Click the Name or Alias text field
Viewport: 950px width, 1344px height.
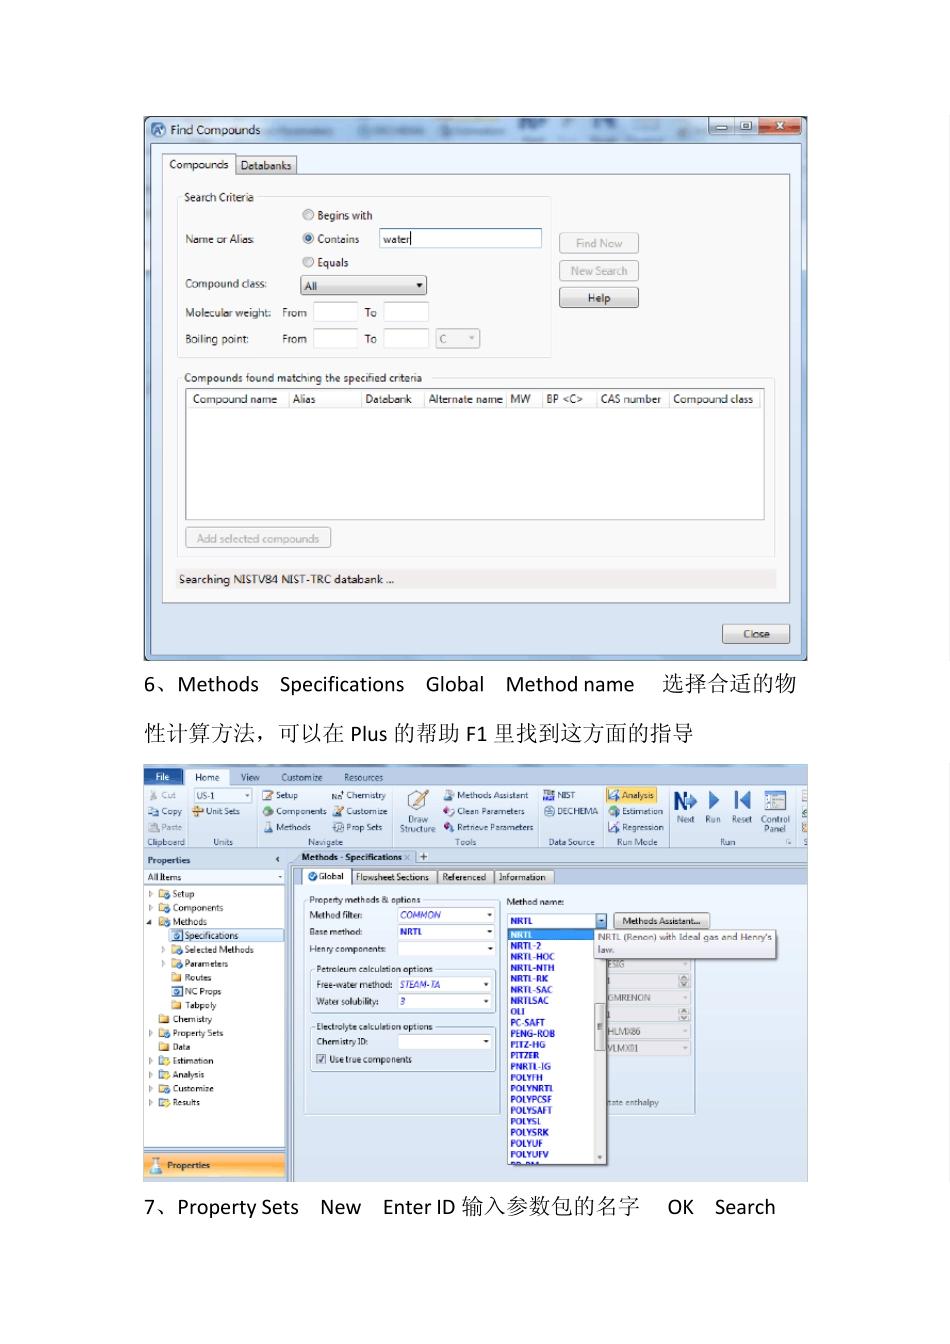[461, 238]
